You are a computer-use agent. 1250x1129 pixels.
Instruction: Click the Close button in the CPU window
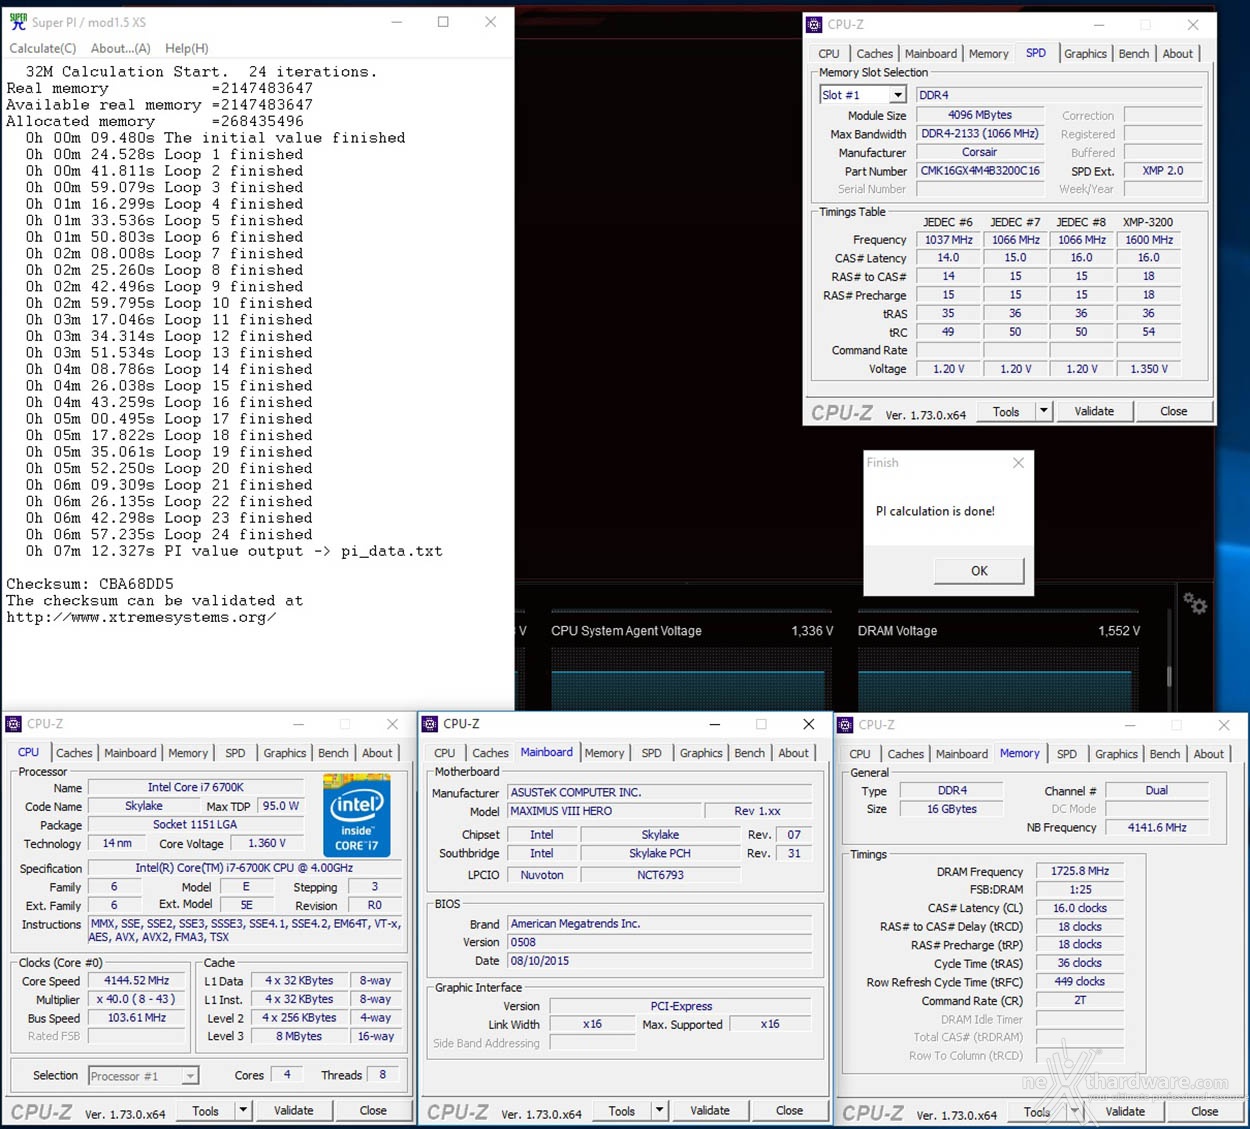coord(373,1111)
